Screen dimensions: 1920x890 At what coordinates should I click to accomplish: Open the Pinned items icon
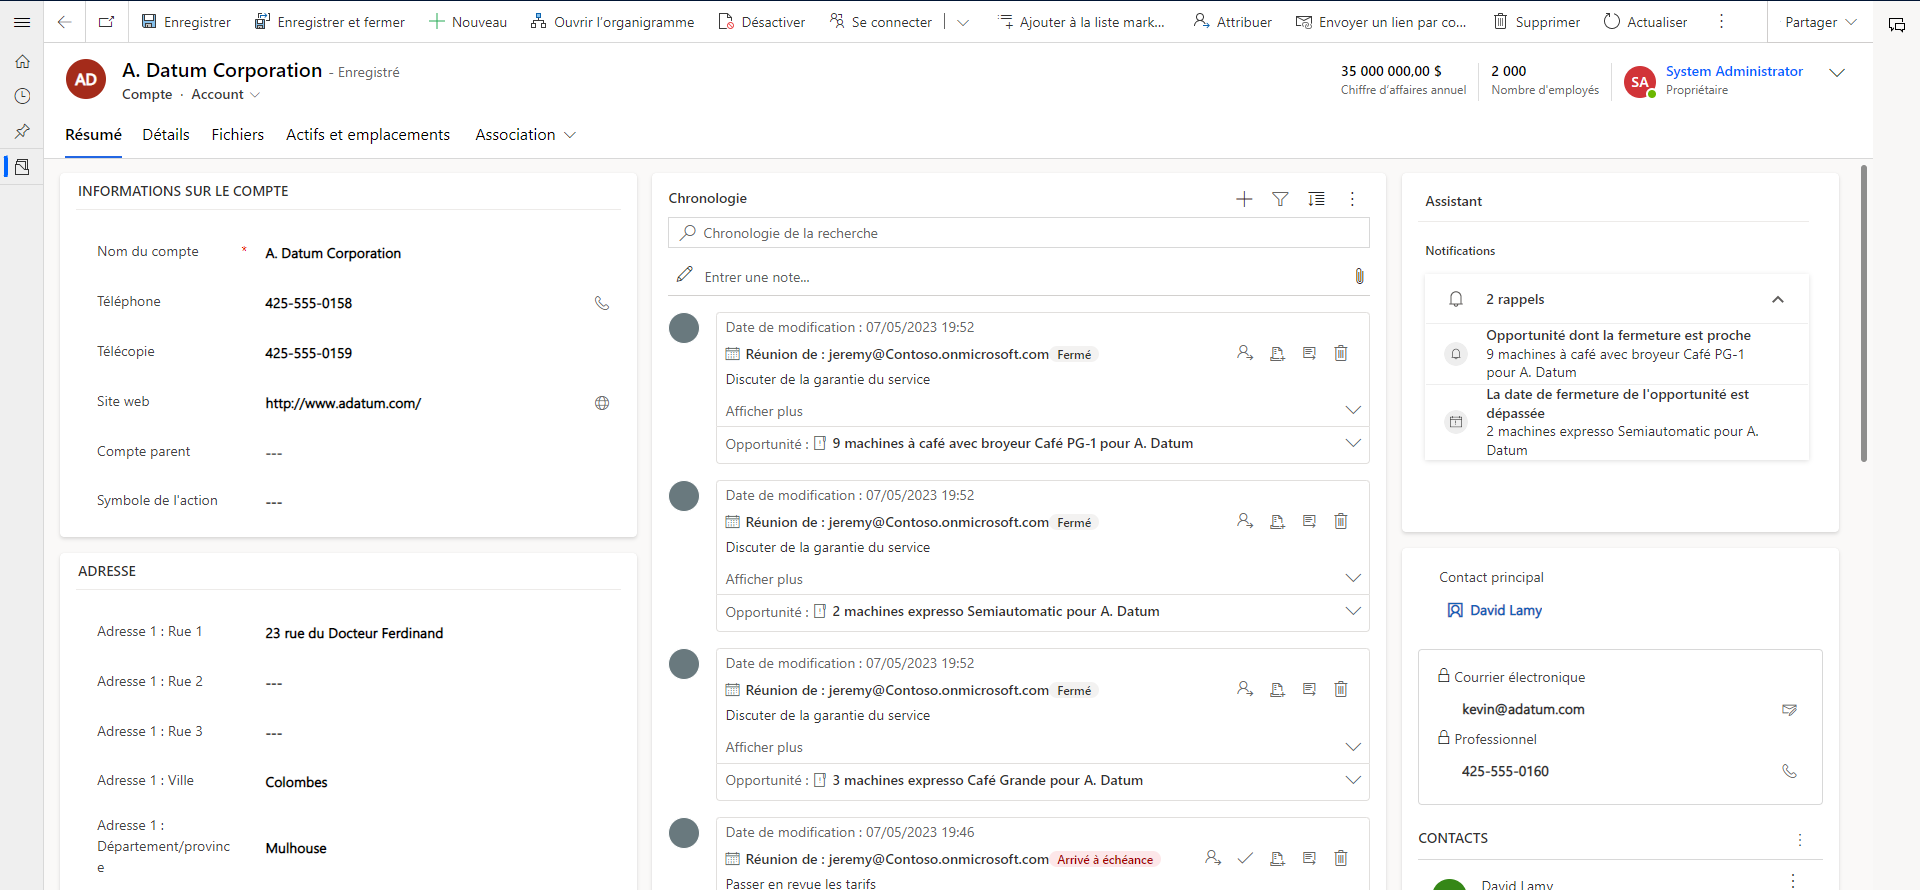(x=22, y=131)
